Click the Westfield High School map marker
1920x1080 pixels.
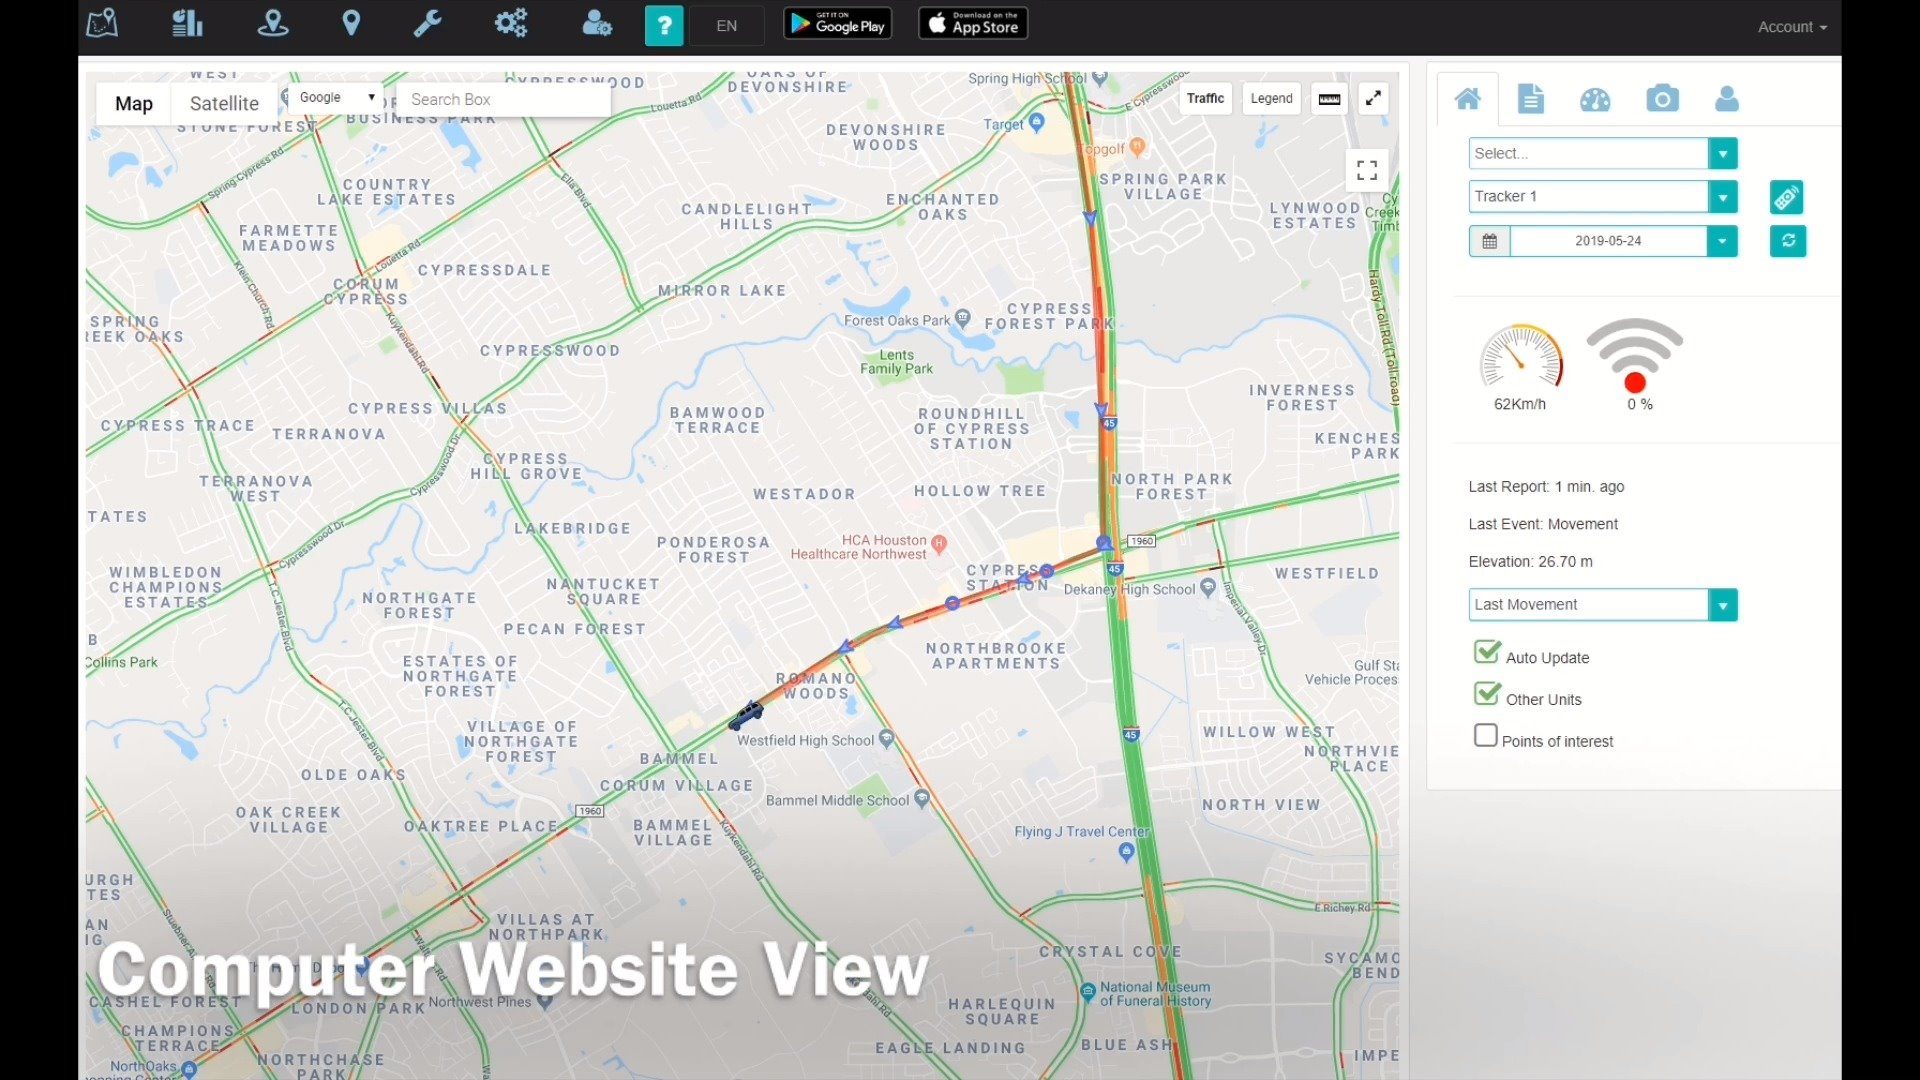pos(886,741)
